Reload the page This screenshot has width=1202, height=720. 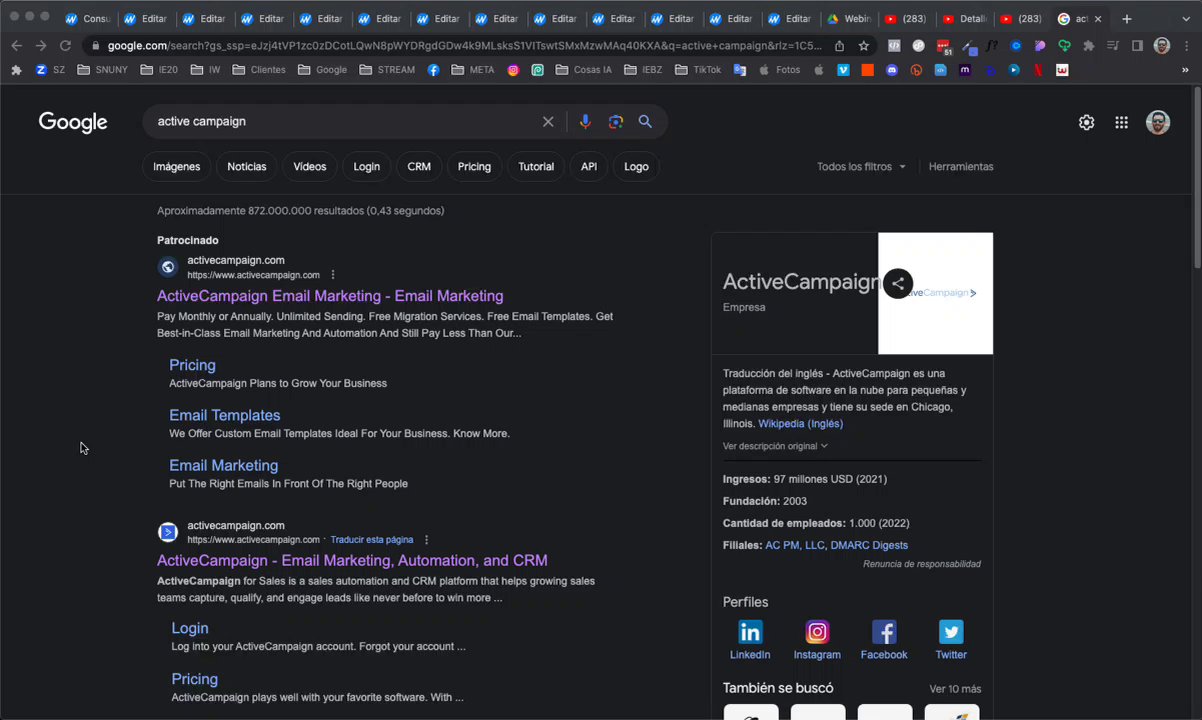[x=65, y=45]
